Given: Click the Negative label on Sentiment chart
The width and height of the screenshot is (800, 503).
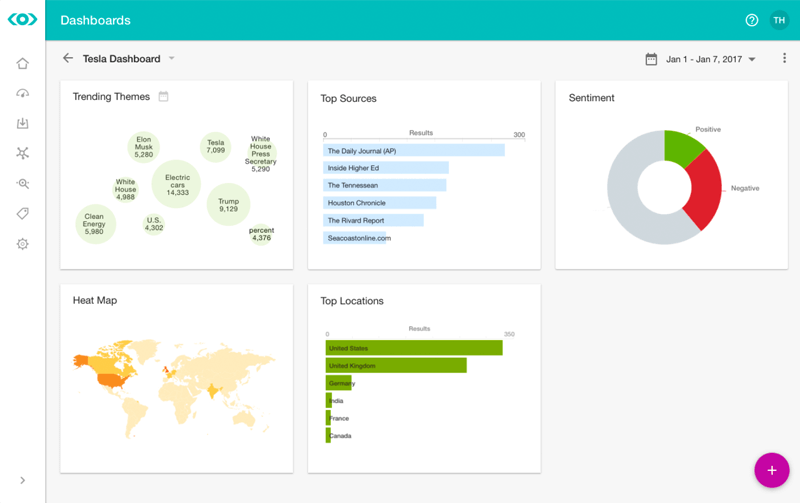Looking at the screenshot, I should [x=745, y=188].
